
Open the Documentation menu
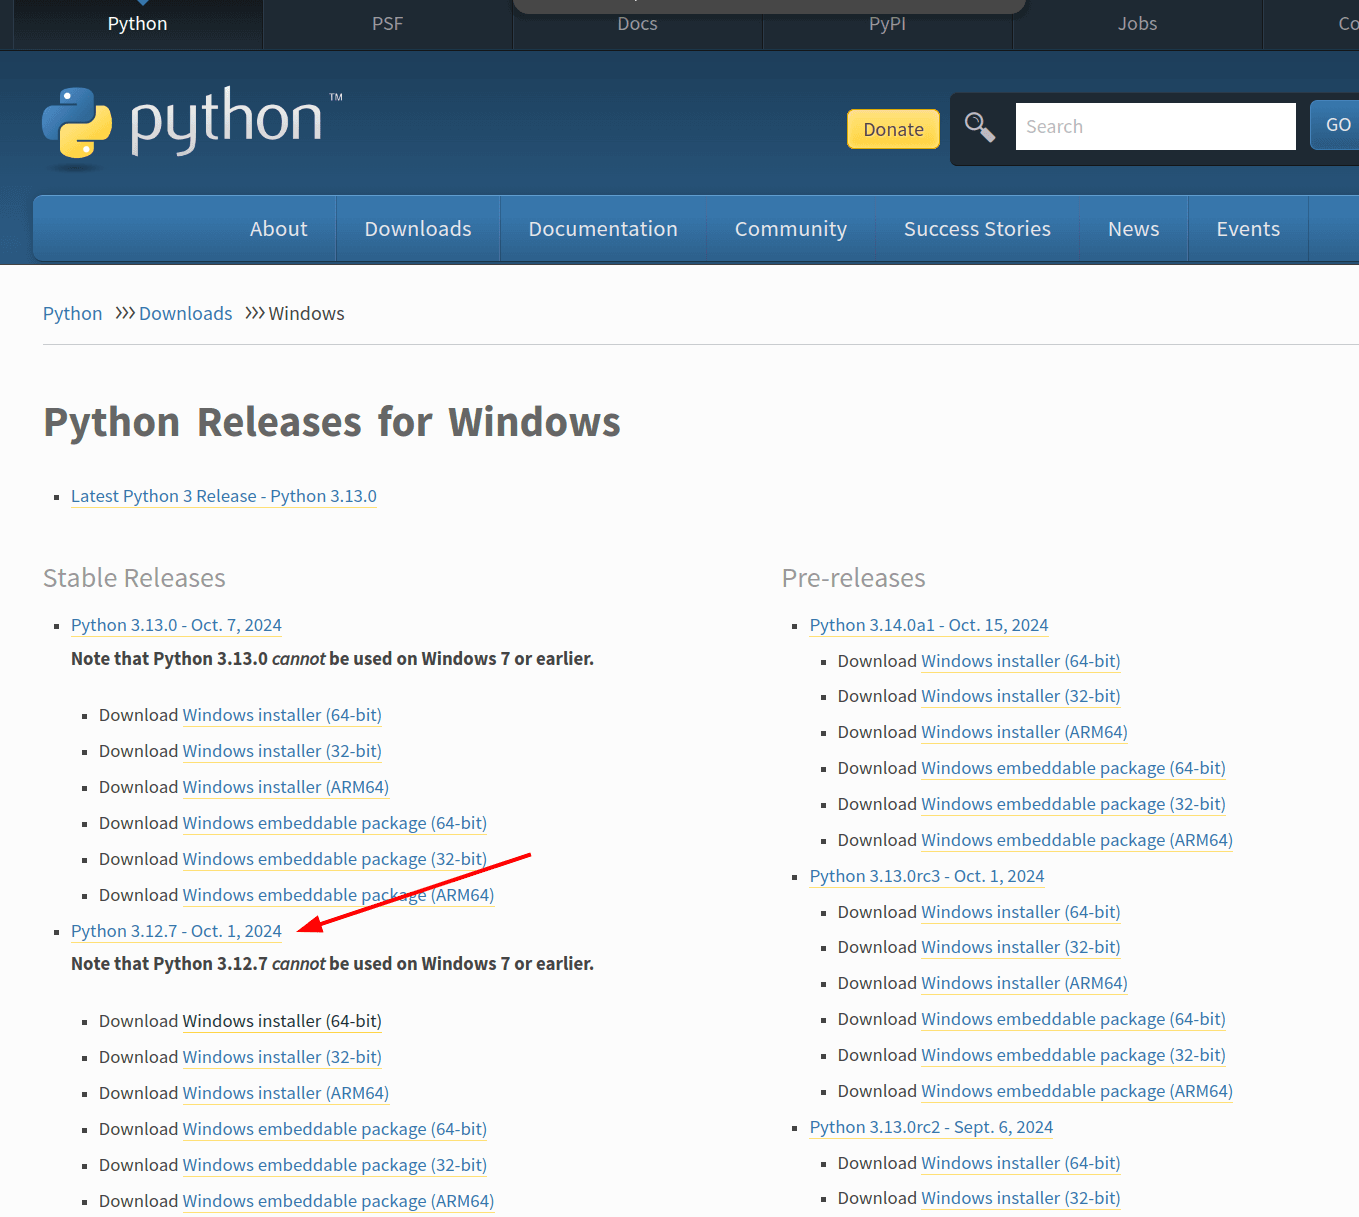603,229
